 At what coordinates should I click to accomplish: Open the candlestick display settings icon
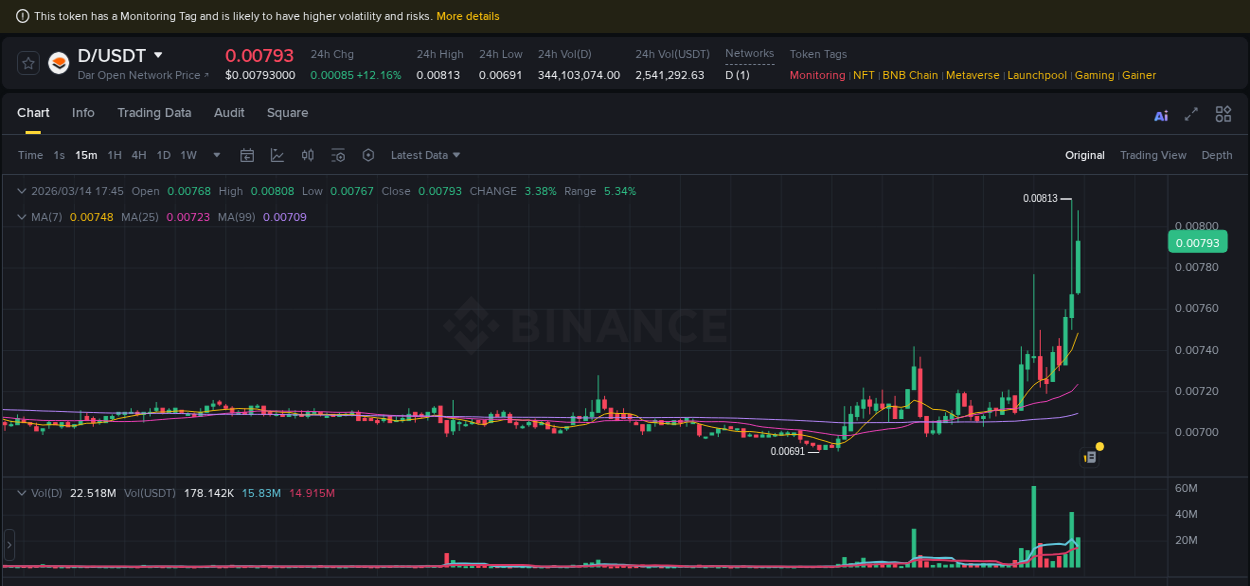307,155
